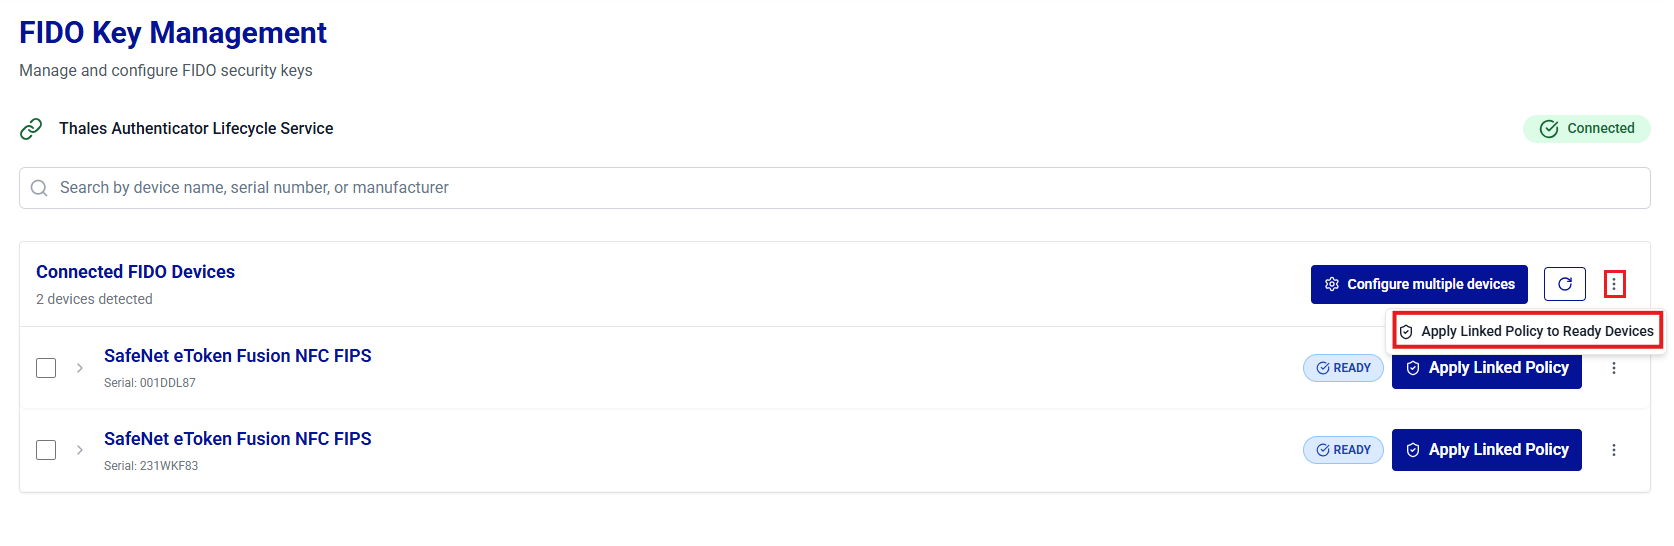Open the Connected FIDO Devices kebab menu

(1614, 284)
